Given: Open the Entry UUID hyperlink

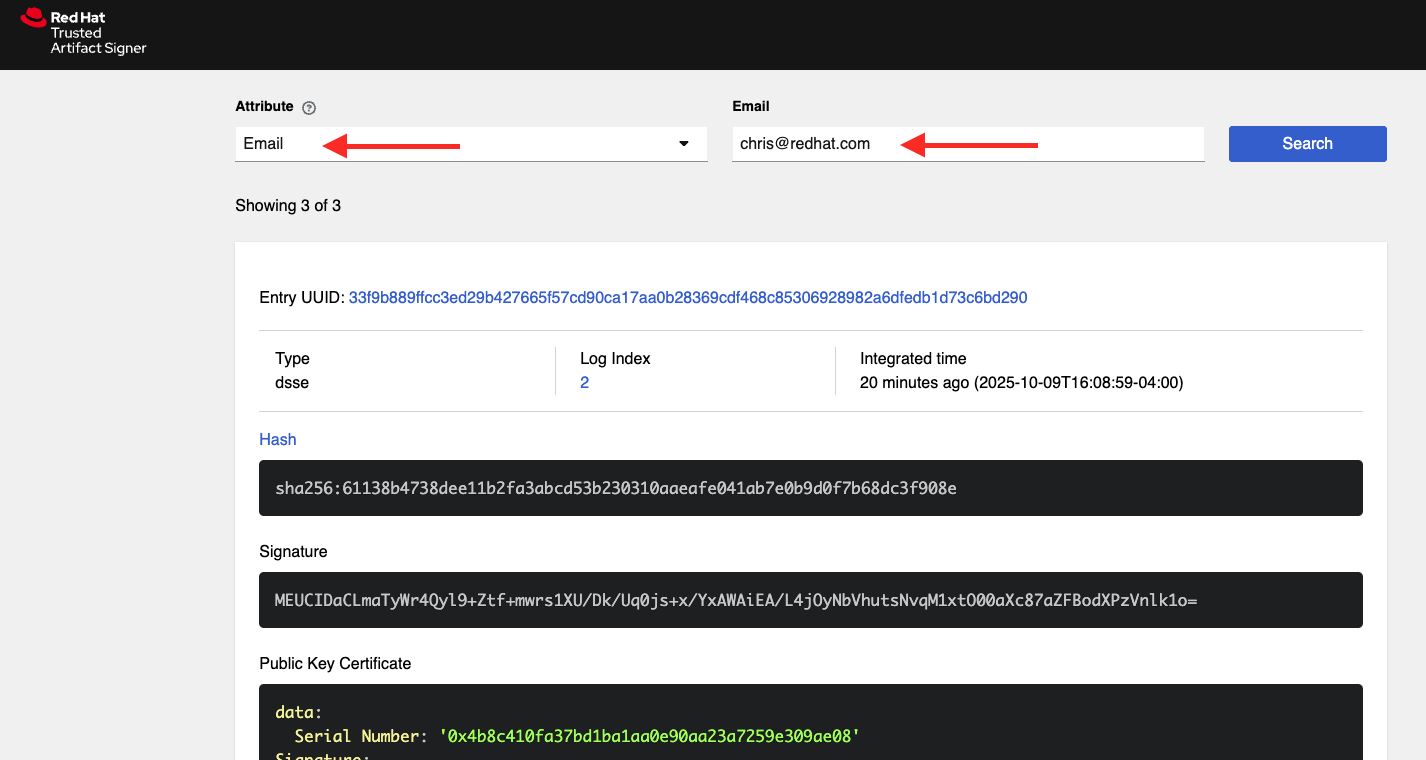Looking at the screenshot, I should point(687,298).
